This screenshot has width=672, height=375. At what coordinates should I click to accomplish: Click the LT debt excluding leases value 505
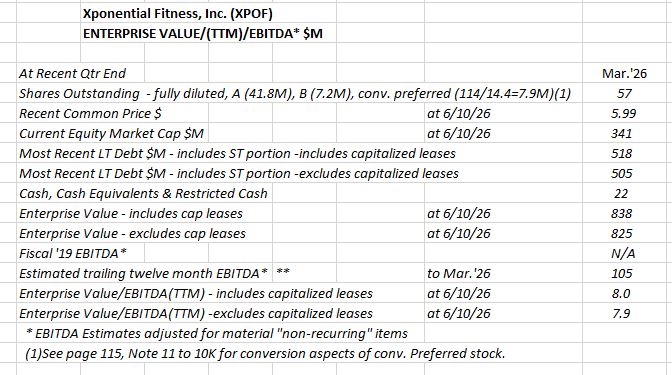click(621, 174)
